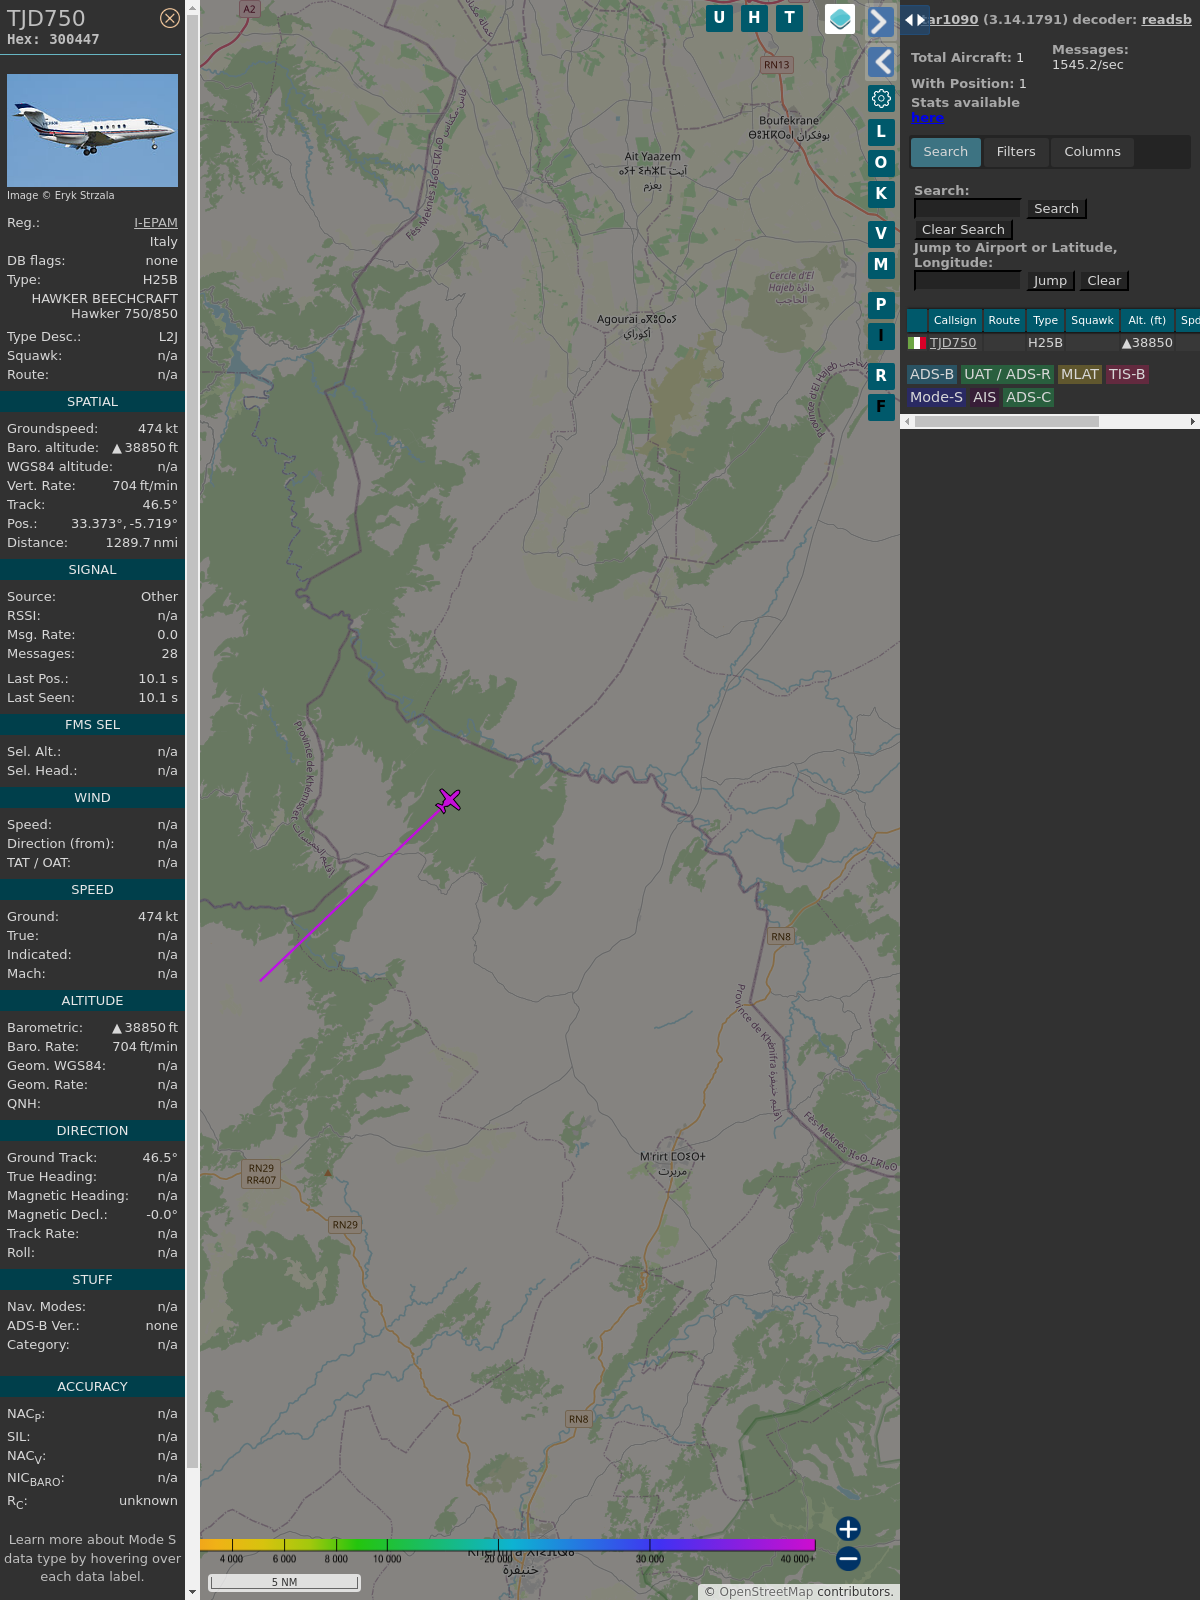
Task: Click the Jump button
Action: (x=1050, y=281)
